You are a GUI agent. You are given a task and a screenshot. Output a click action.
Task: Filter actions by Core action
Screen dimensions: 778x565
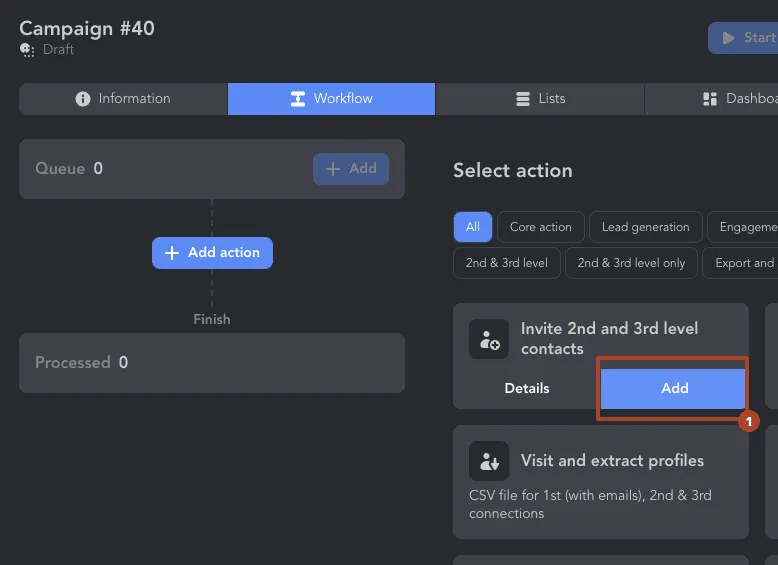pos(541,227)
